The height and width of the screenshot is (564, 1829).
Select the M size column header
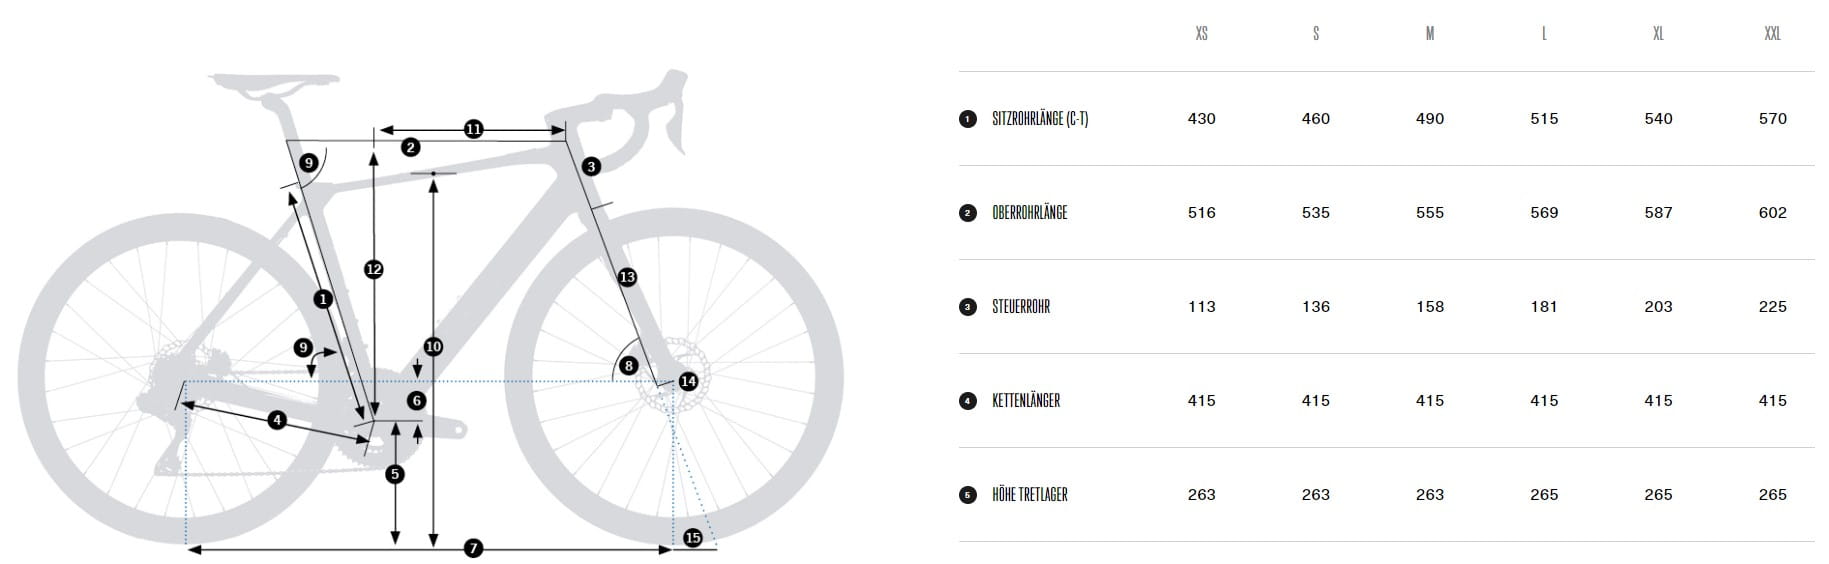pos(1430,34)
